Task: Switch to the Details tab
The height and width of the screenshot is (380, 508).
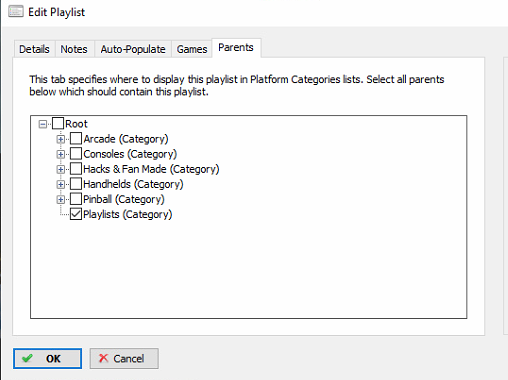Action: (34, 49)
